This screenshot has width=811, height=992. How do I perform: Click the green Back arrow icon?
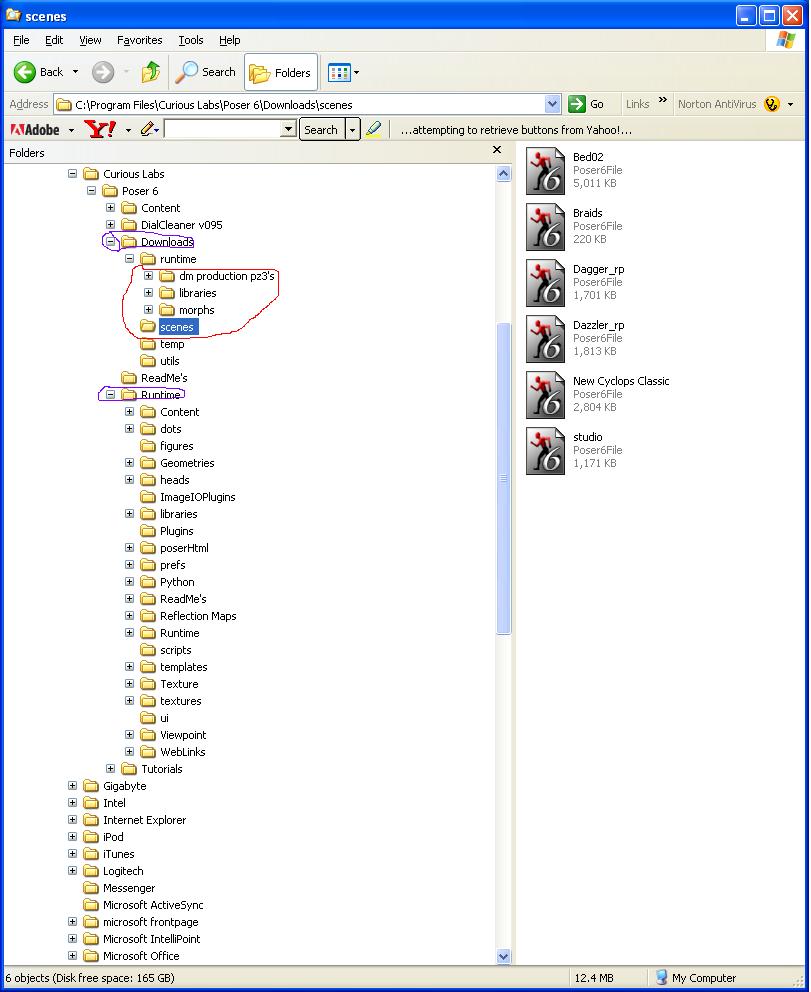[x=25, y=72]
